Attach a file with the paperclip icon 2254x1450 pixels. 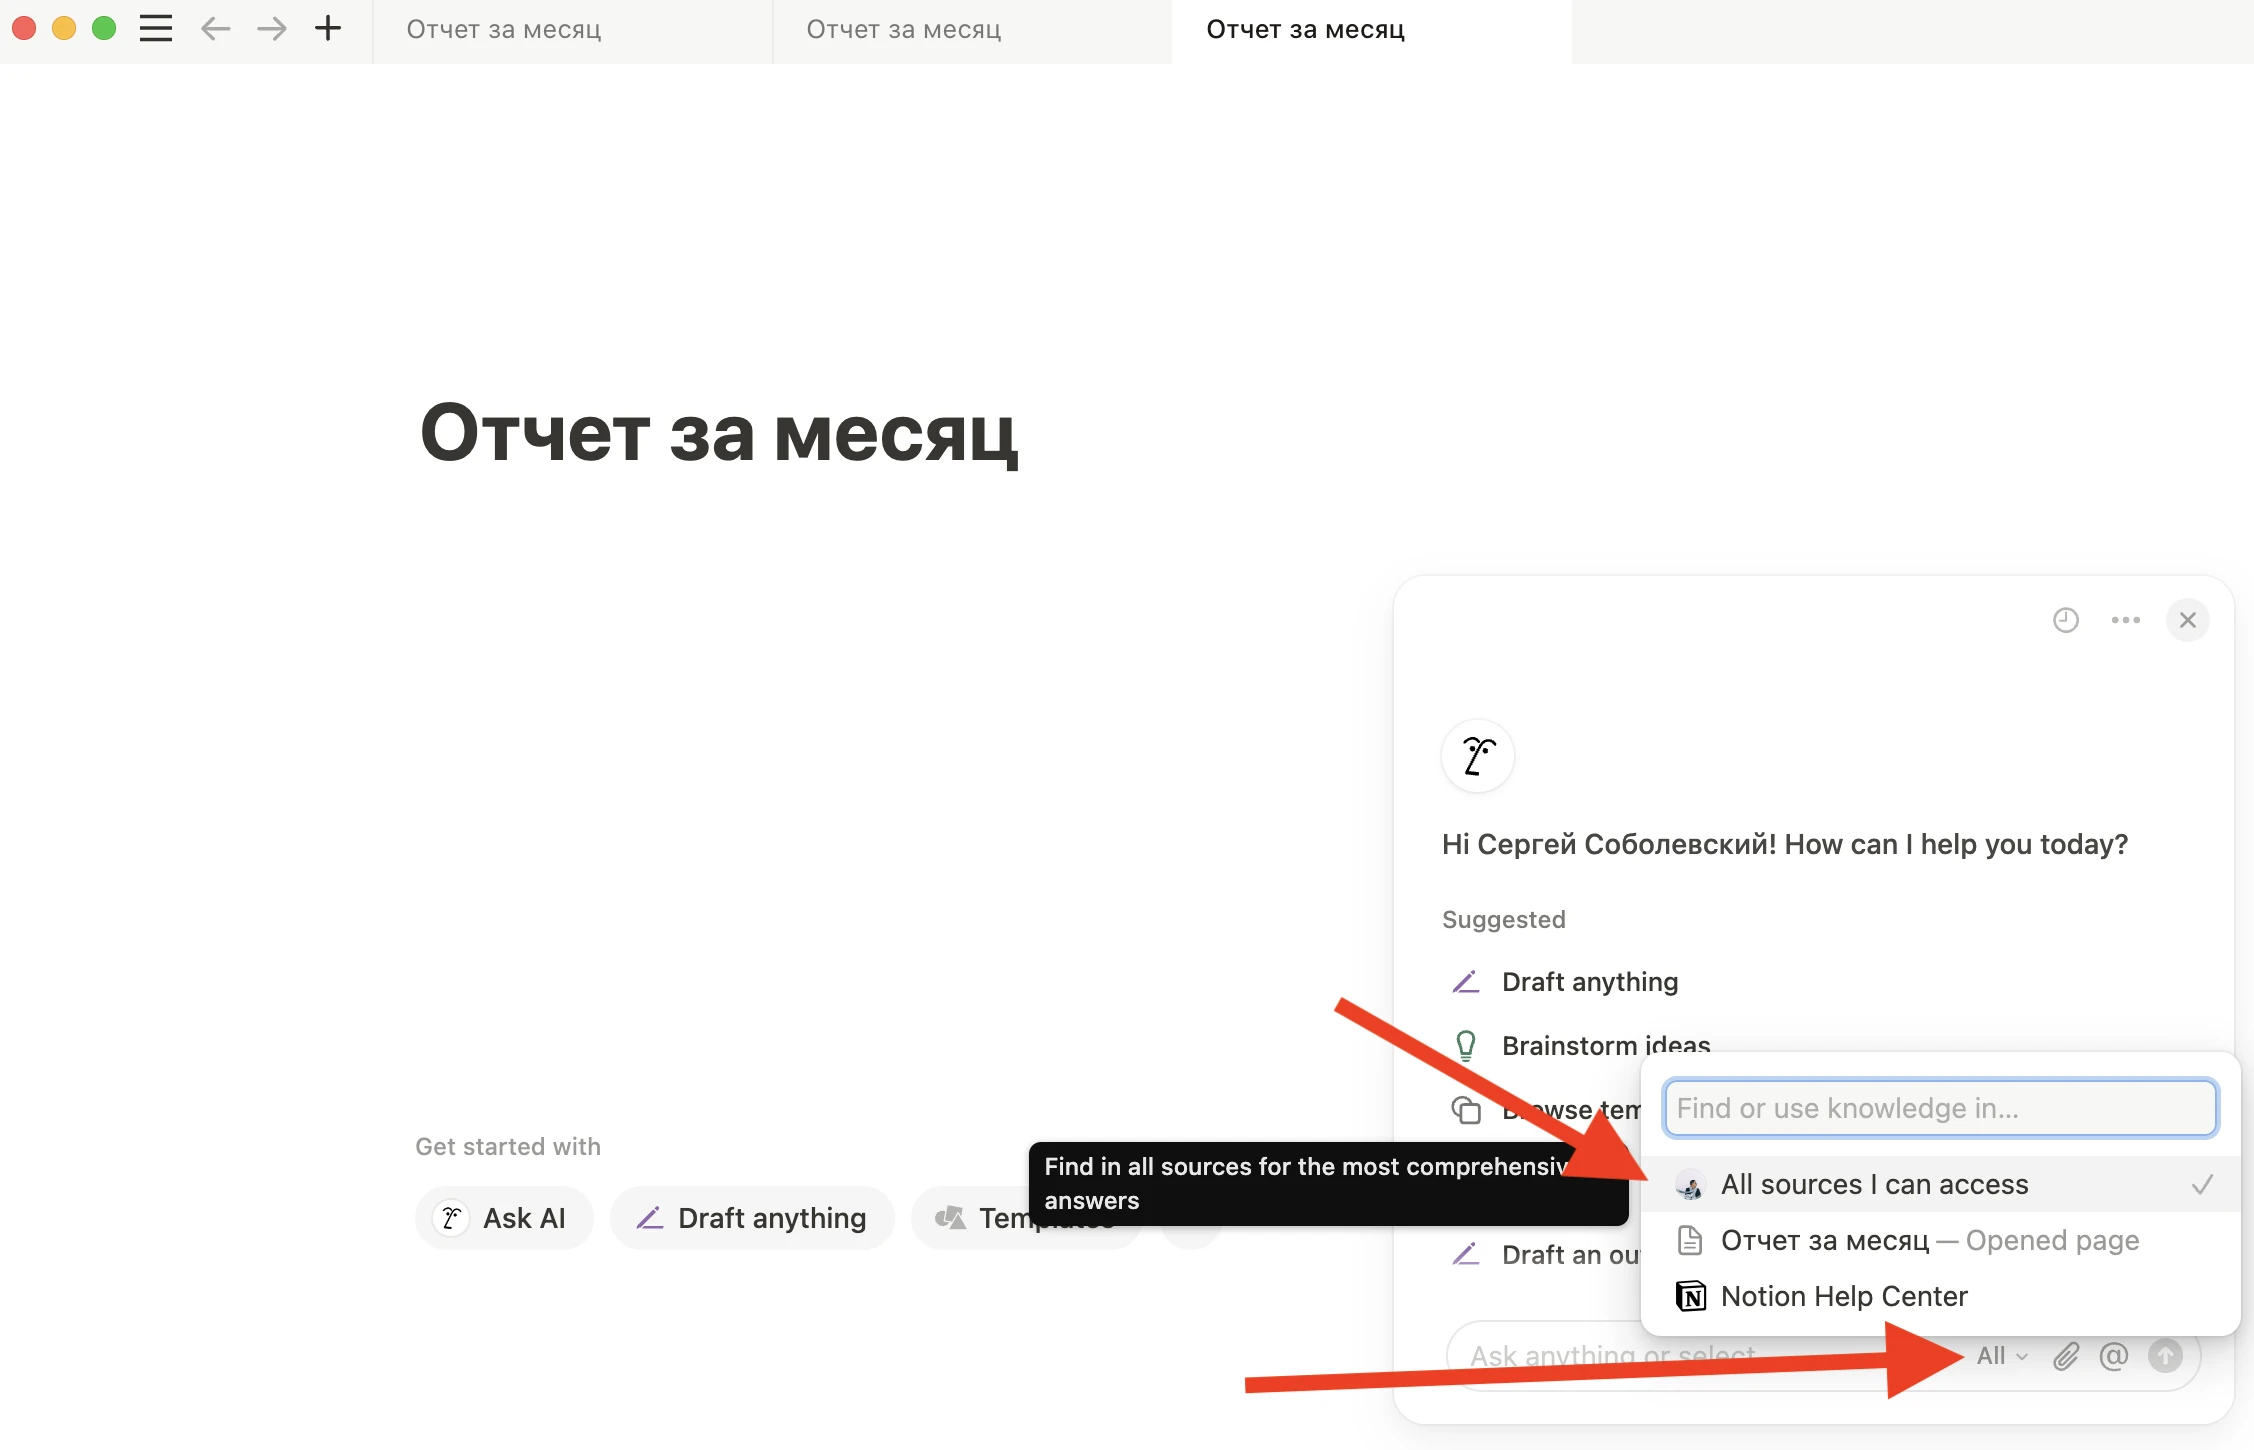2066,1356
